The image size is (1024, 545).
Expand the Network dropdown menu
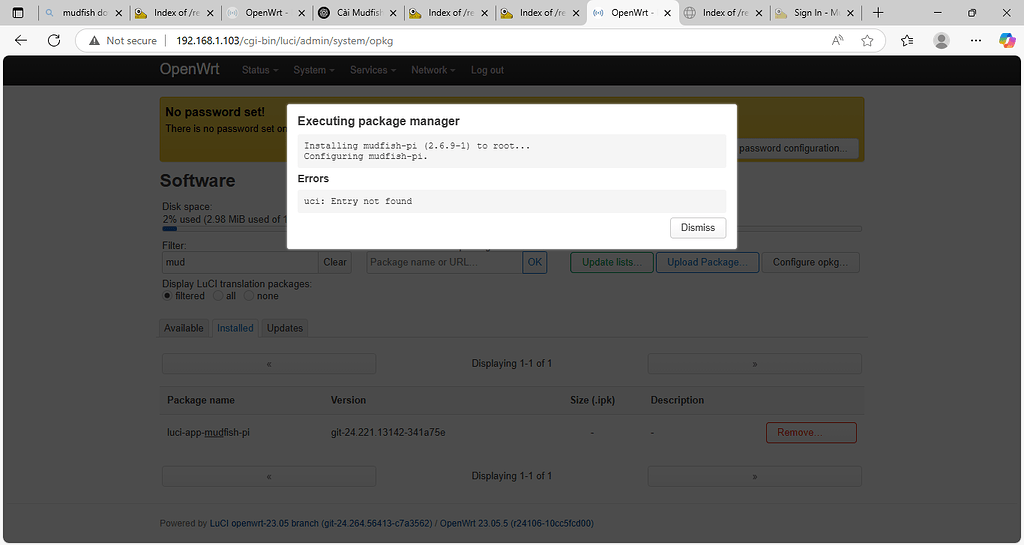(x=432, y=70)
